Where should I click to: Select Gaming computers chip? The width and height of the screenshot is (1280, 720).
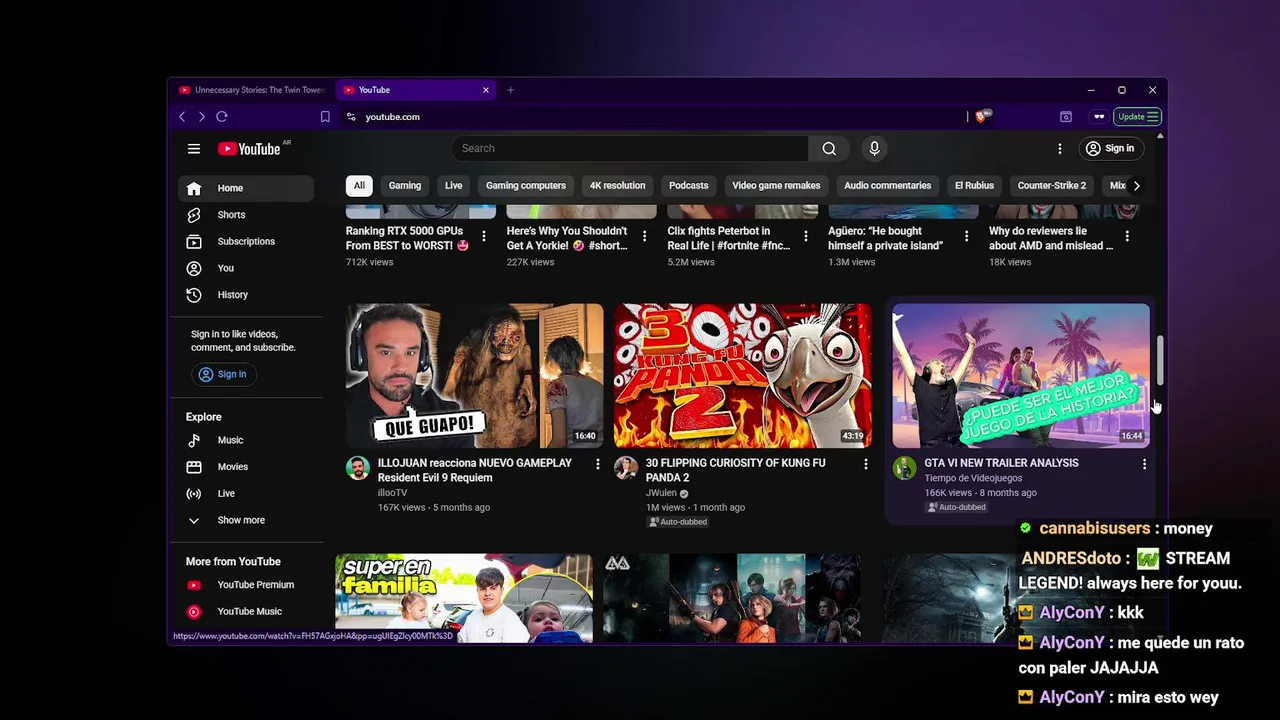526,185
